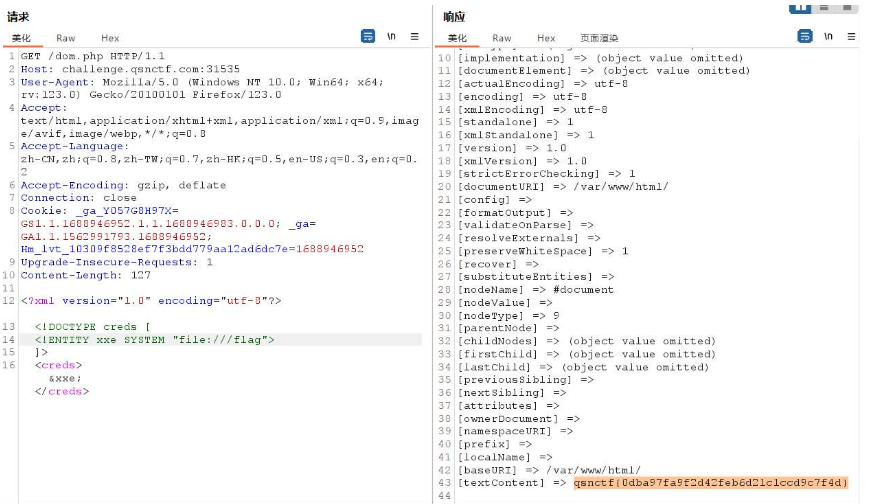The height and width of the screenshot is (504, 880).
Task: Click the Host header line in request
Action: (130, 69)
